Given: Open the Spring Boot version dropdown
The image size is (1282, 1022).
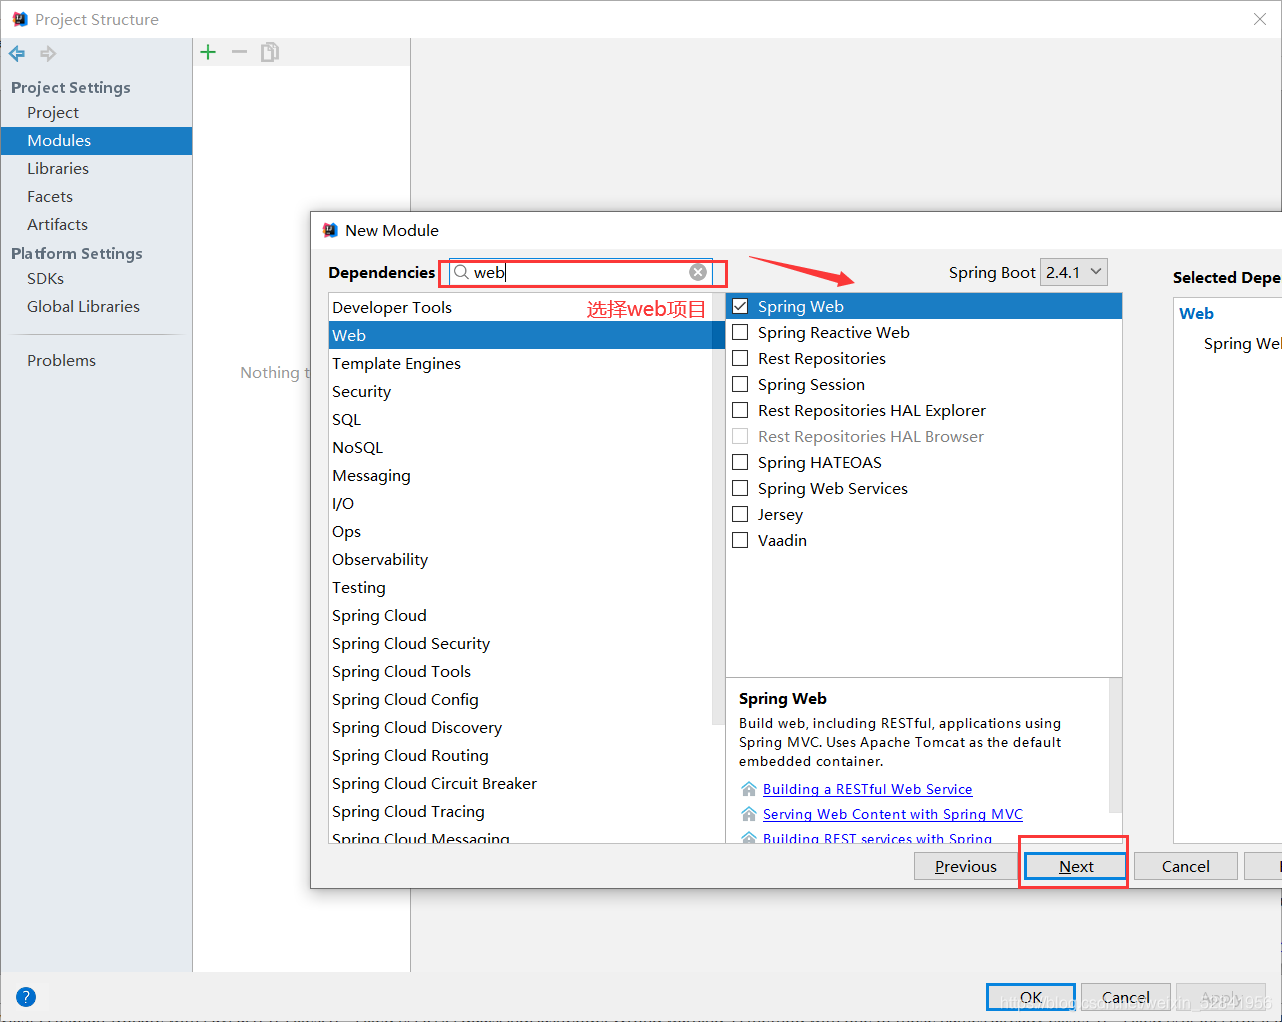Looking at the screenshot, I should point(1074,272).
